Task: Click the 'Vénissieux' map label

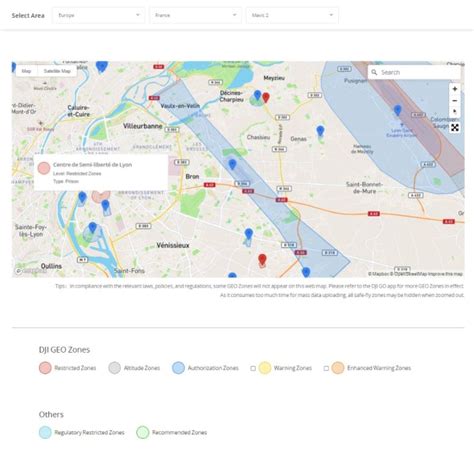Action: click(x=173, y=245)
